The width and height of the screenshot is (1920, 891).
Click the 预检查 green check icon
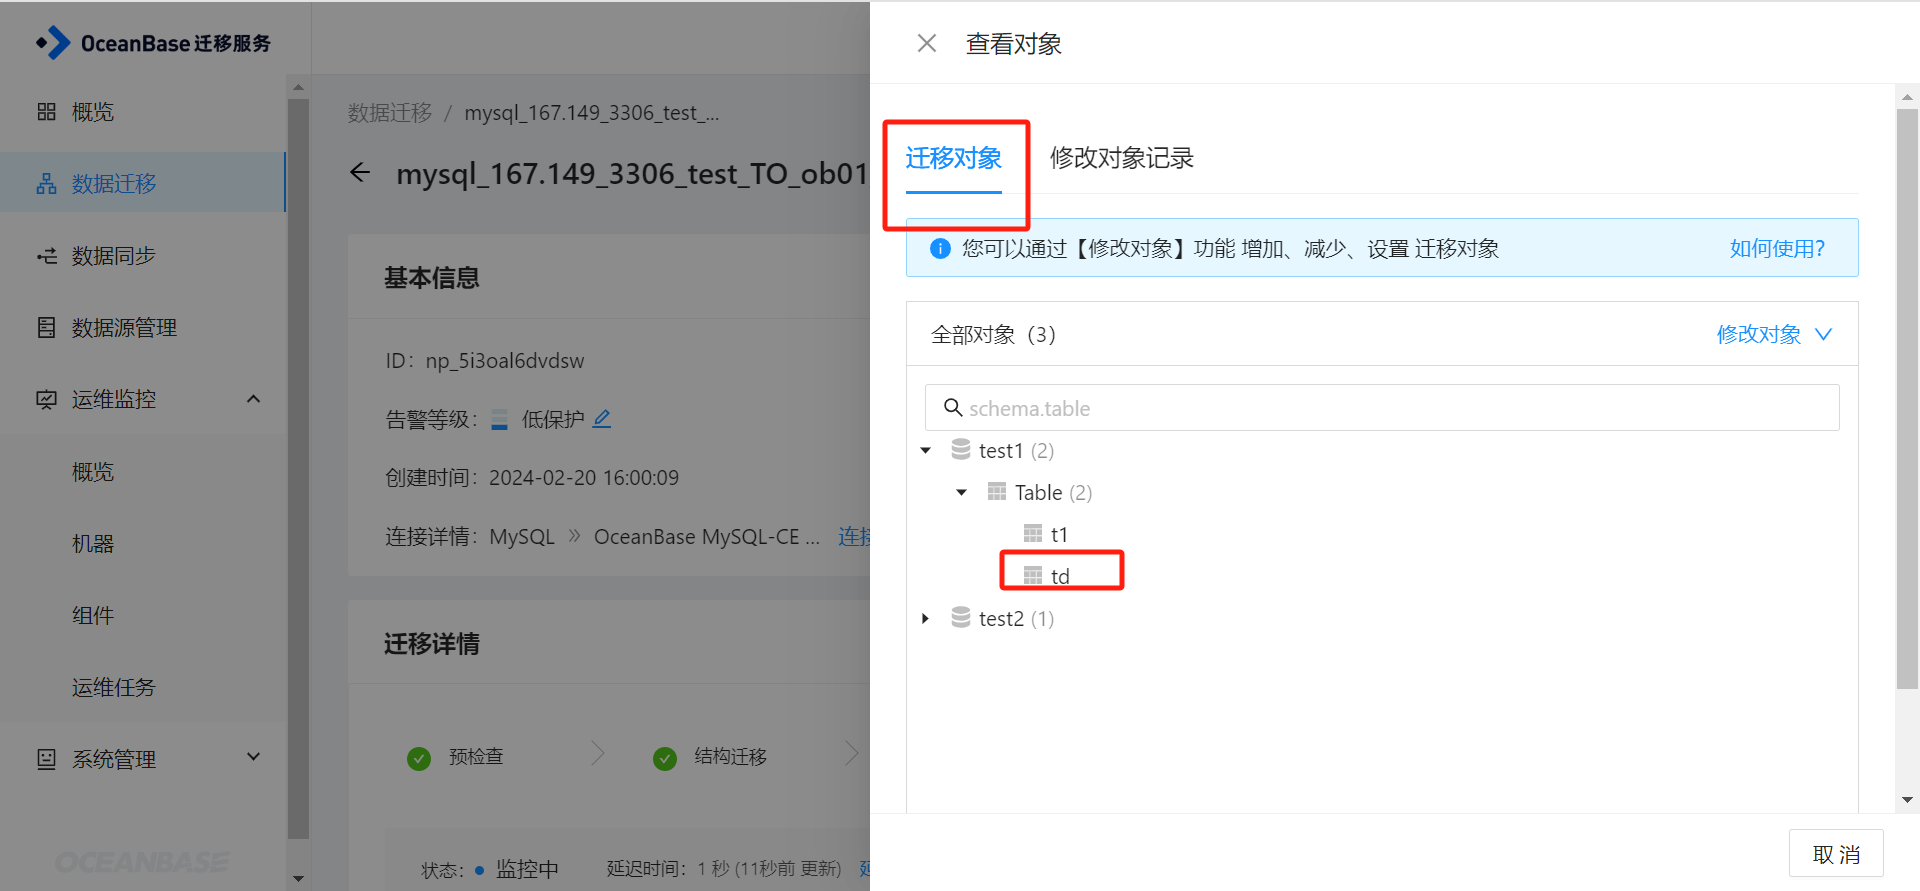(x=419, y=758)
